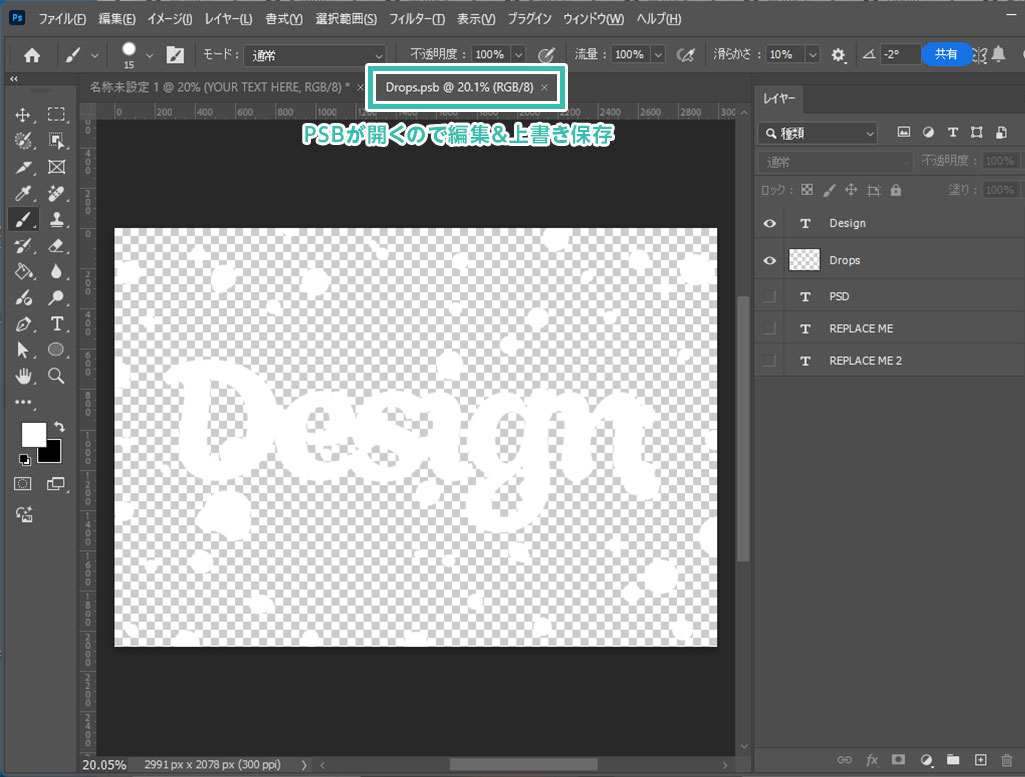Activate the Pen tool
This screenshot has height=777, width=1025.
click(x=23, y=323)
